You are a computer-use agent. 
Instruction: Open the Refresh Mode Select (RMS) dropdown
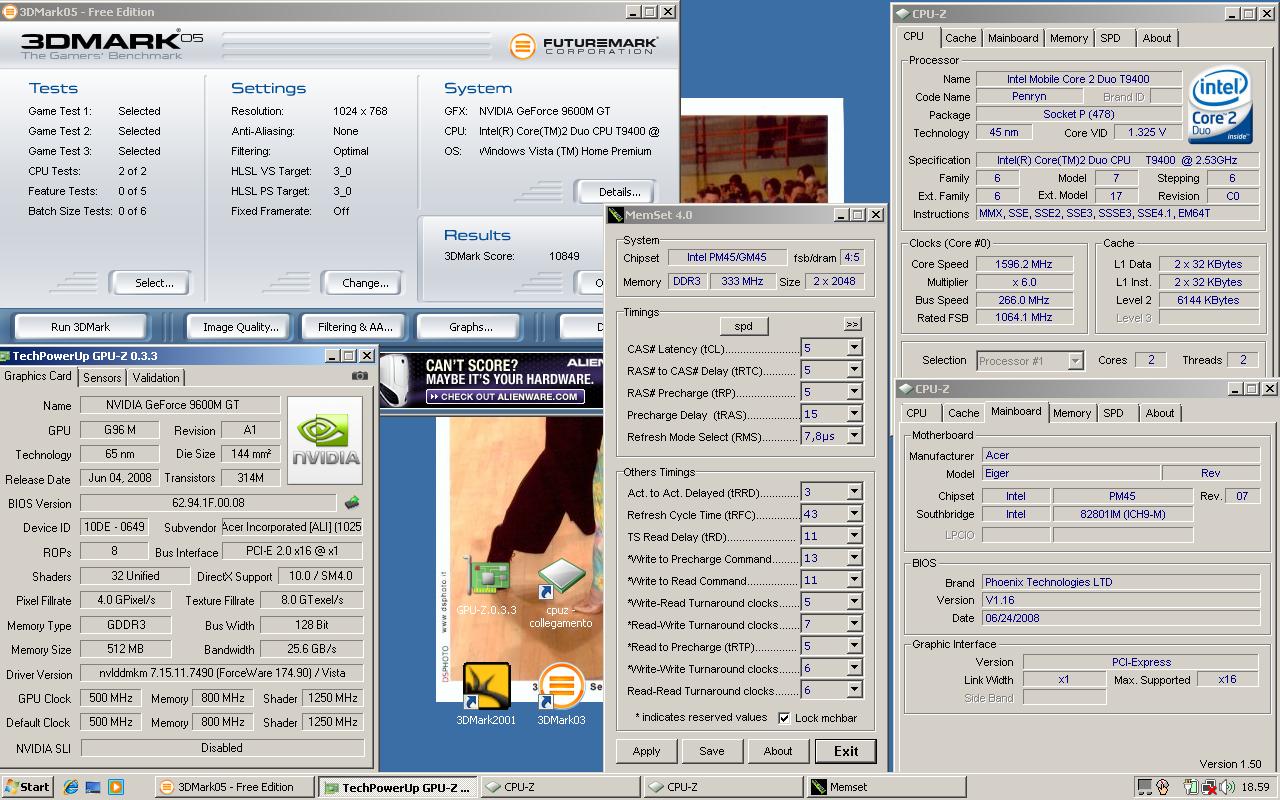(854, 436)
